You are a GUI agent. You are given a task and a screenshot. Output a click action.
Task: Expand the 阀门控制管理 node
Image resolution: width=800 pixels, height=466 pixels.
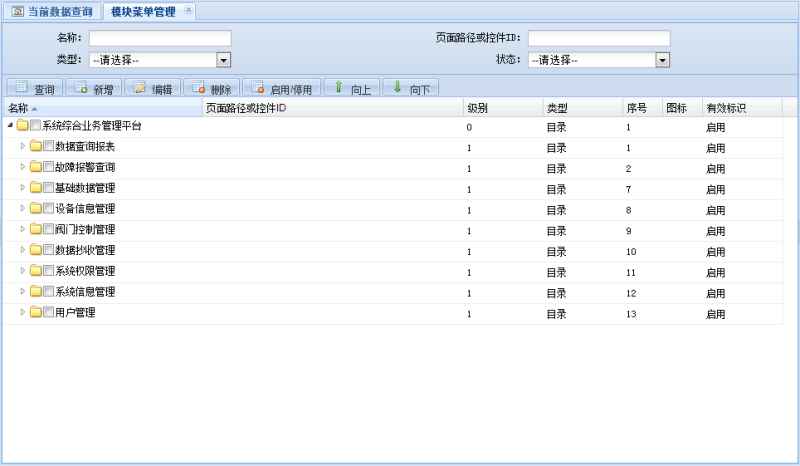(x=22, y=229)
